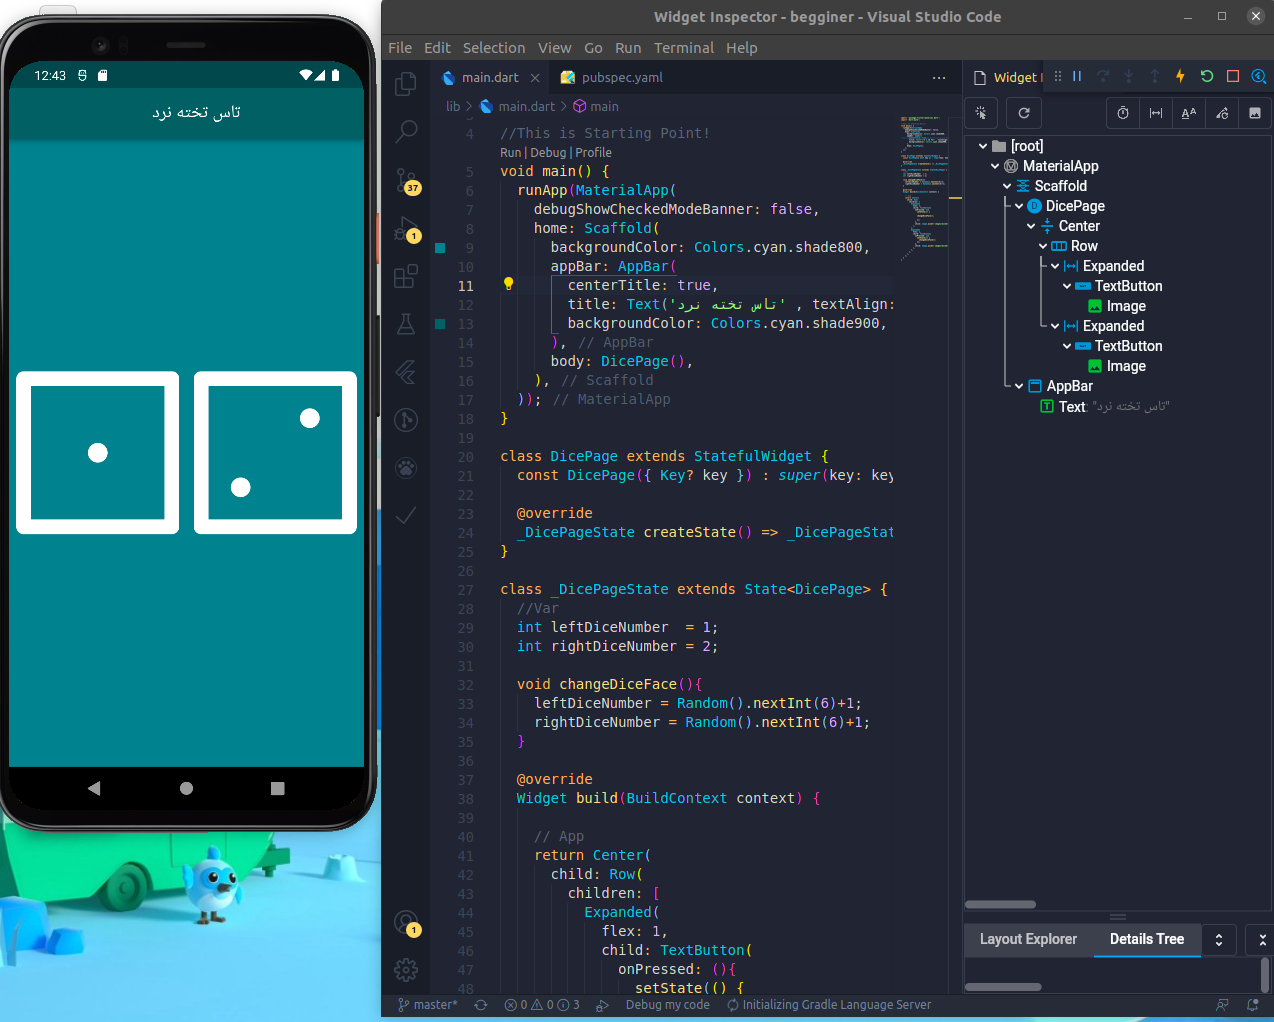Click the lightbulb code action on line 11

[508, 284]
